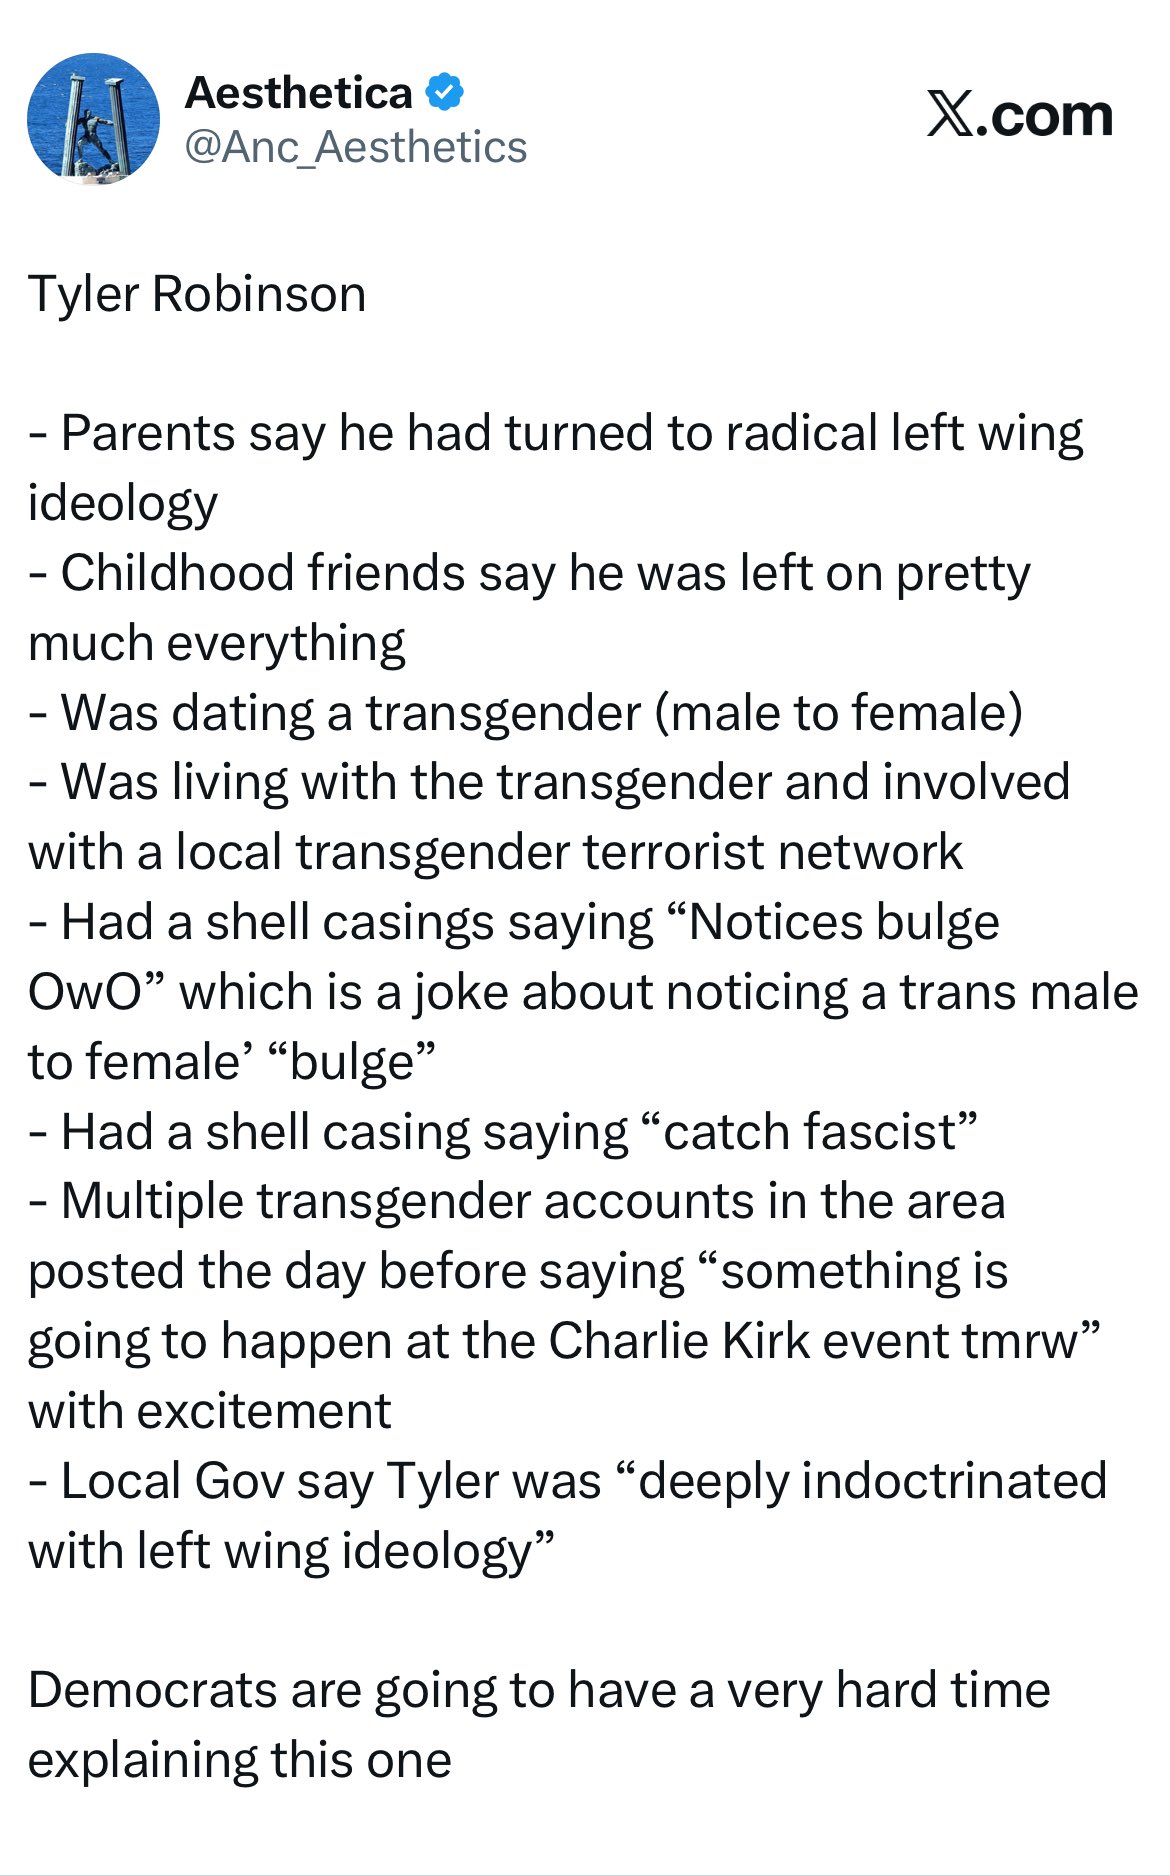Select the "Childhood friends say" line
The image size is (1170, 1876).
[x=529, y=573]
